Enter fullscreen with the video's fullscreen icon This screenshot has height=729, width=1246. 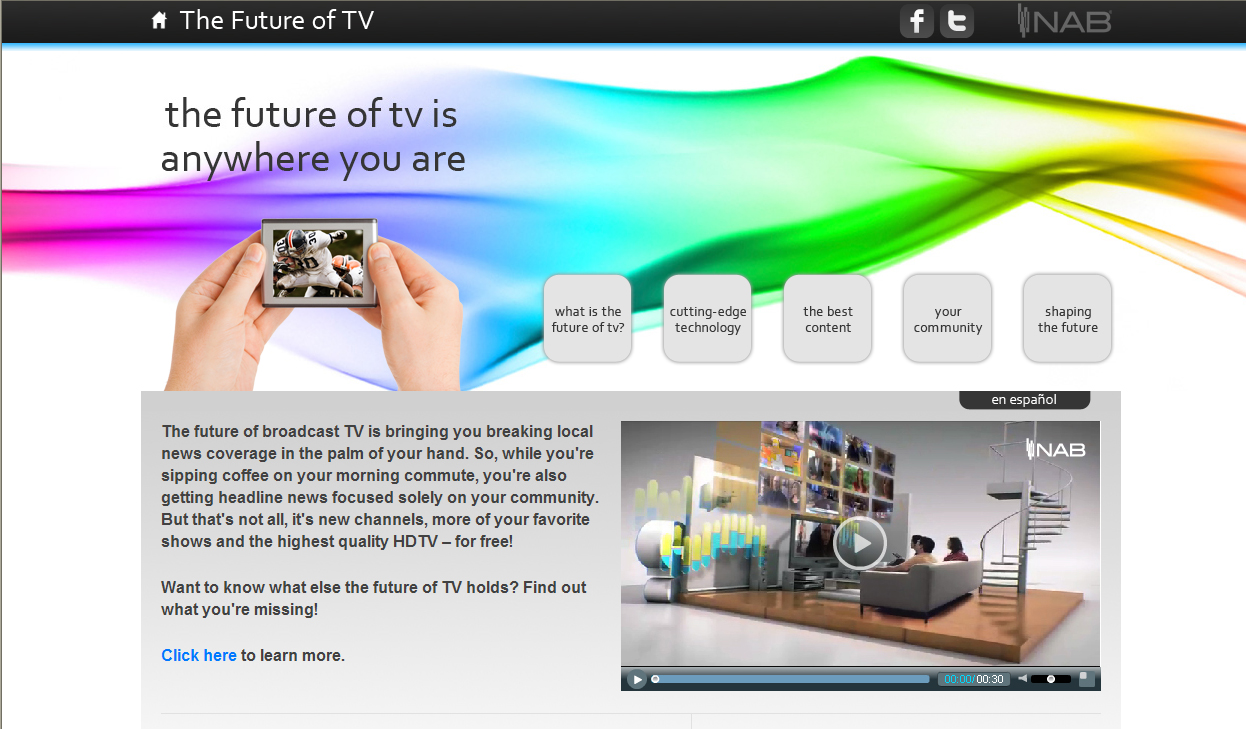1087,679
